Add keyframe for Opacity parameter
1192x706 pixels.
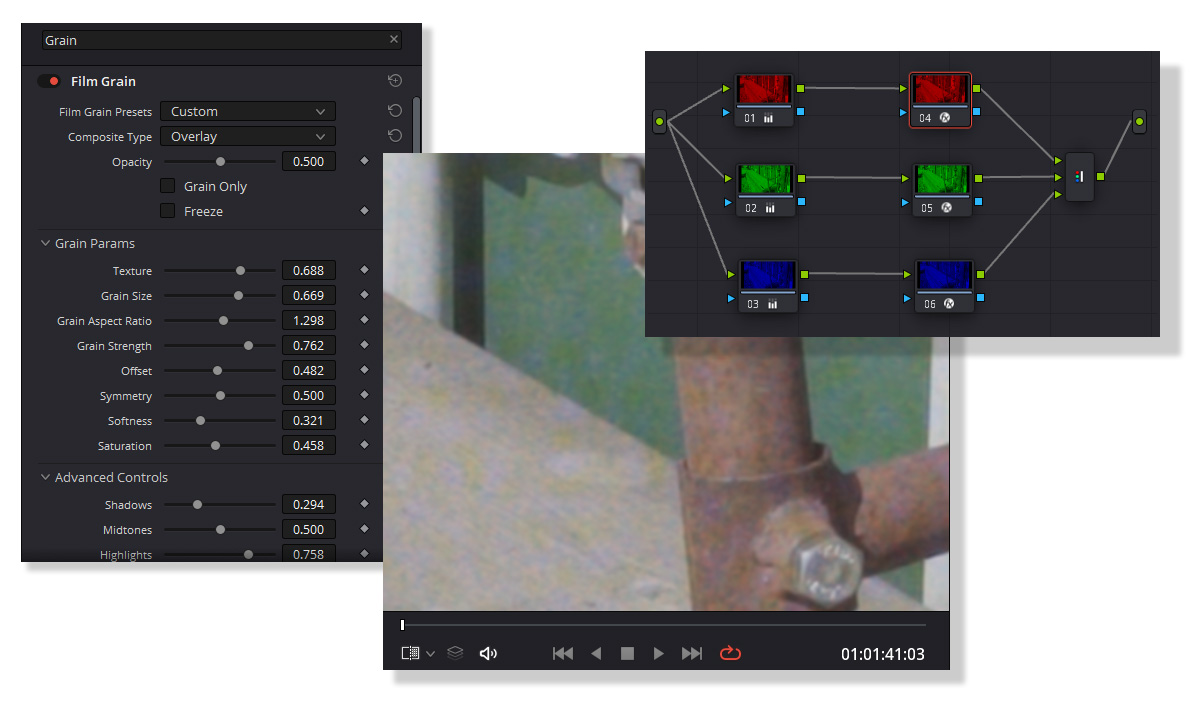pos(364,161)
